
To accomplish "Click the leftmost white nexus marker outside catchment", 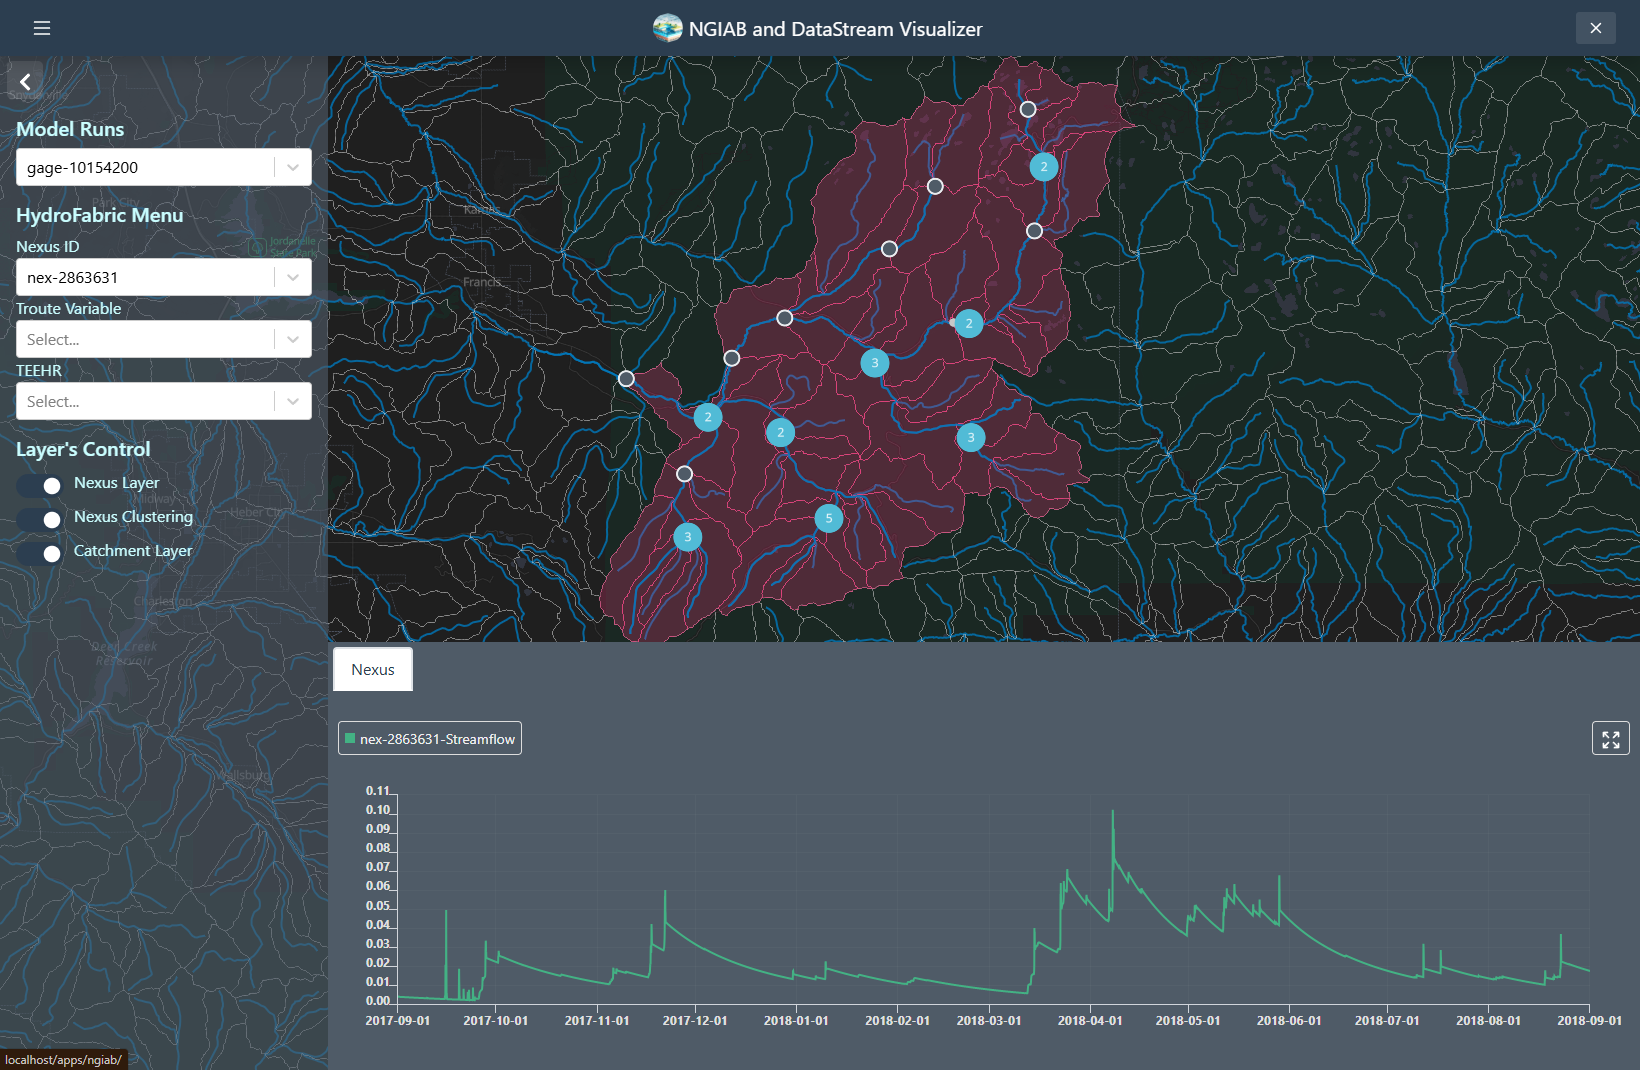I will tap(626, 378).
